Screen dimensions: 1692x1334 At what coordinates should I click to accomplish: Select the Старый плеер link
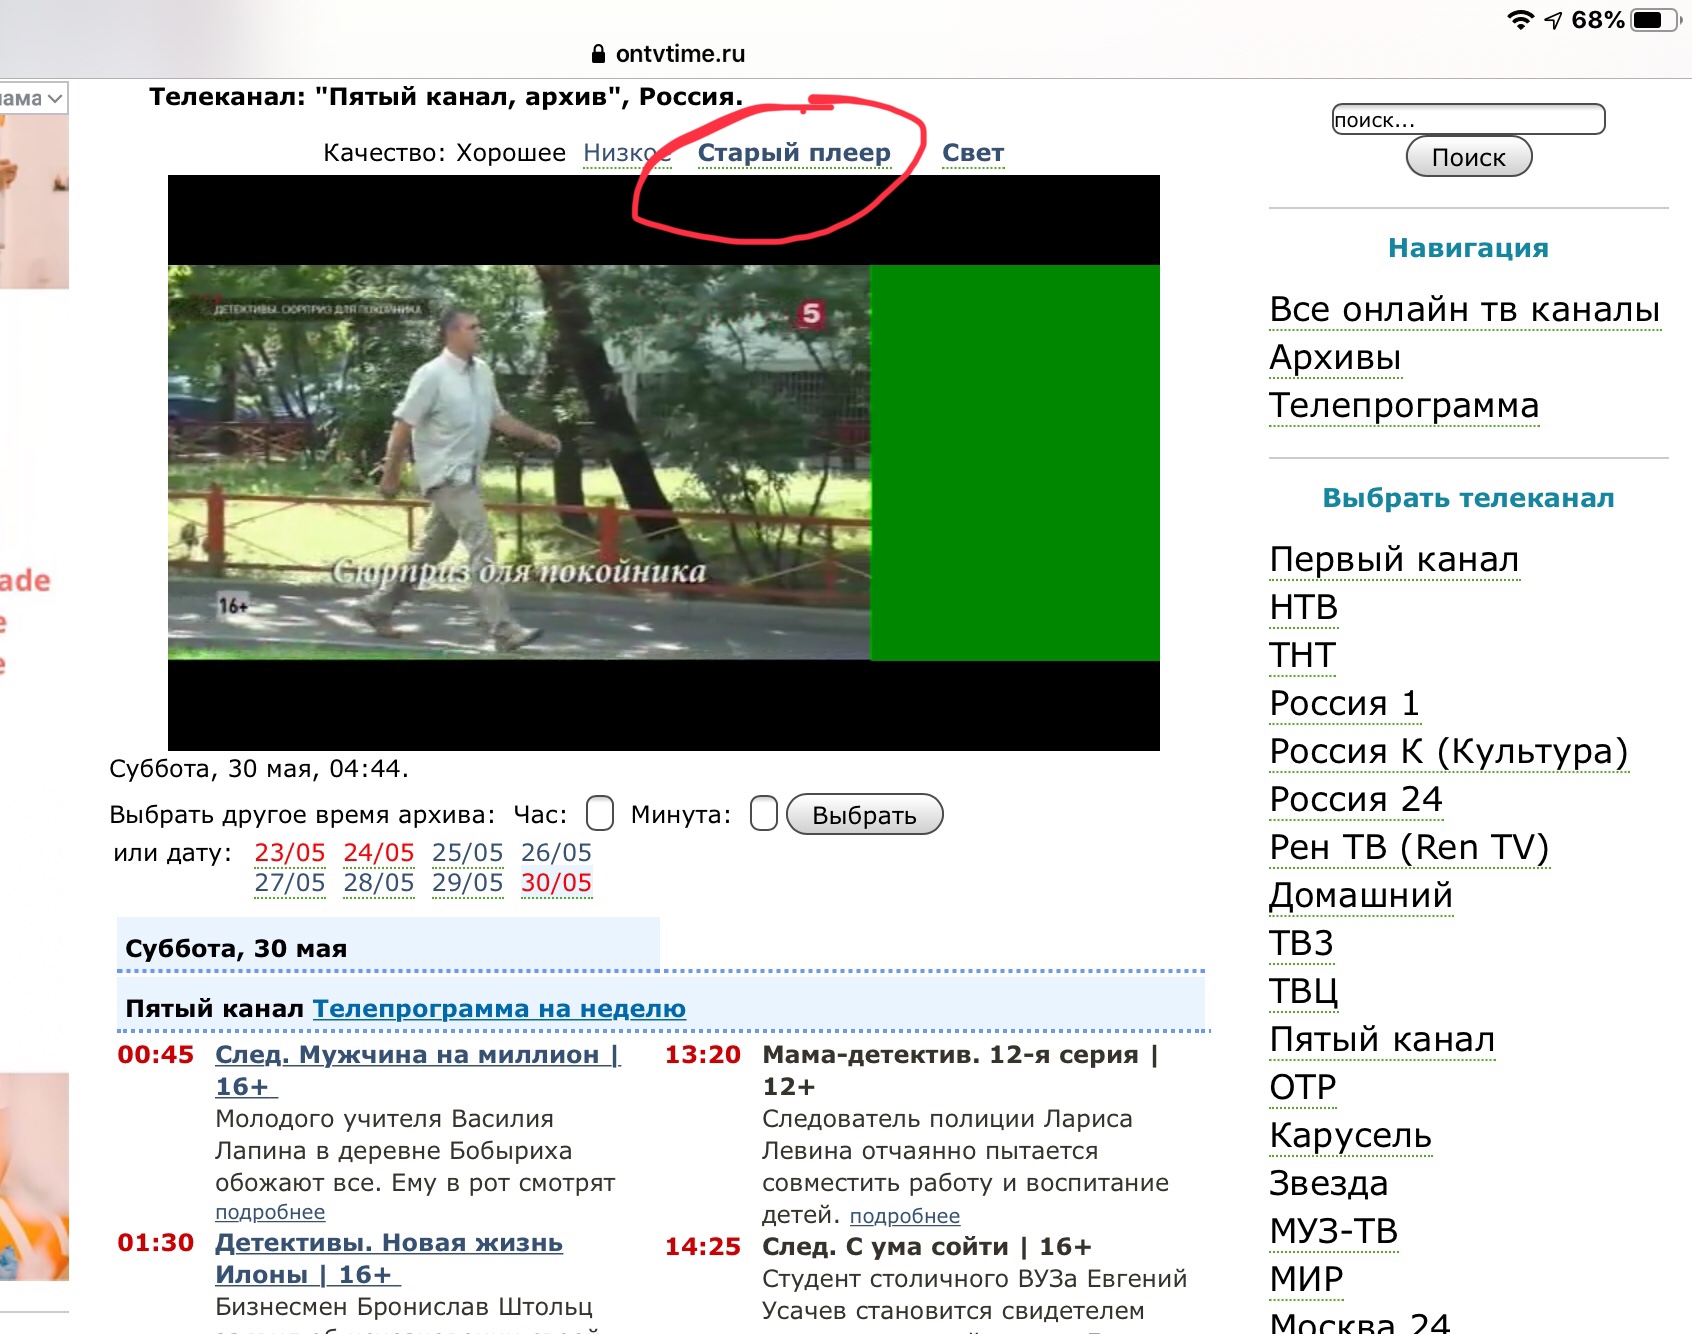tap(794, 153)
